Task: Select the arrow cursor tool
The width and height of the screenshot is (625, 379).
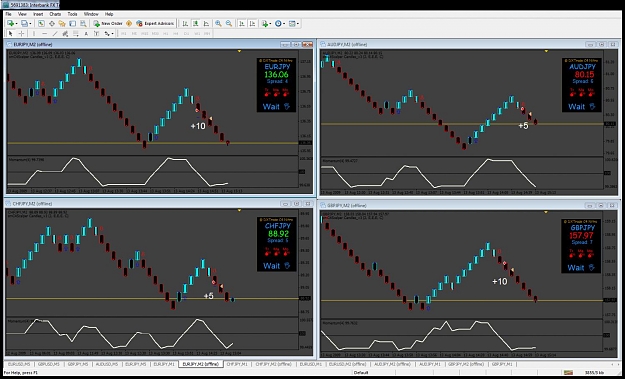Action: tap(10, 34)
